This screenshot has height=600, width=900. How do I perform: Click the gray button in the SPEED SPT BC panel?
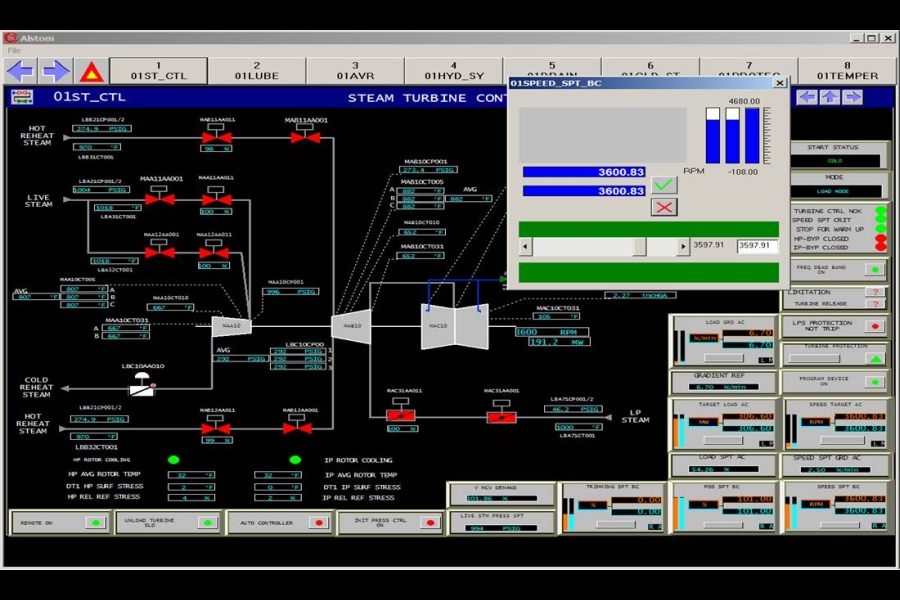842,524
